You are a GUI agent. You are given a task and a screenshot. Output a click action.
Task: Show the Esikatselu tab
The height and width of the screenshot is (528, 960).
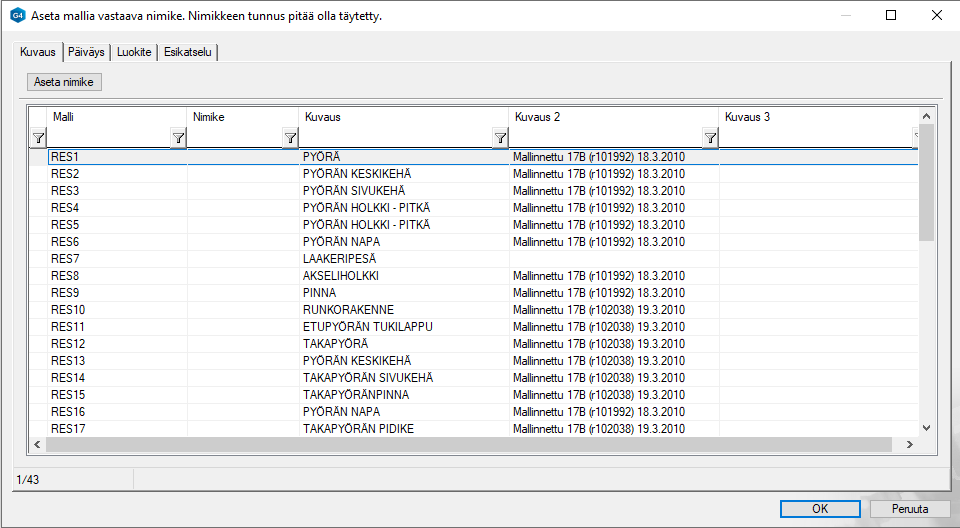tap(187, 52)
